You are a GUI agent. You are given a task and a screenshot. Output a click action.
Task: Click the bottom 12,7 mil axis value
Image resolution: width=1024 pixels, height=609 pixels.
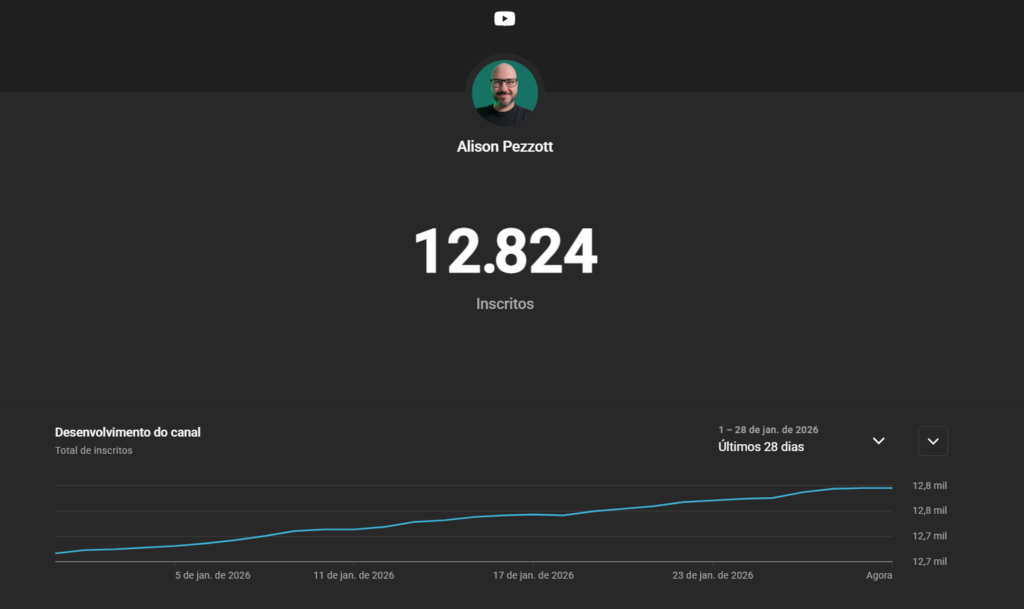click(929, 562)
